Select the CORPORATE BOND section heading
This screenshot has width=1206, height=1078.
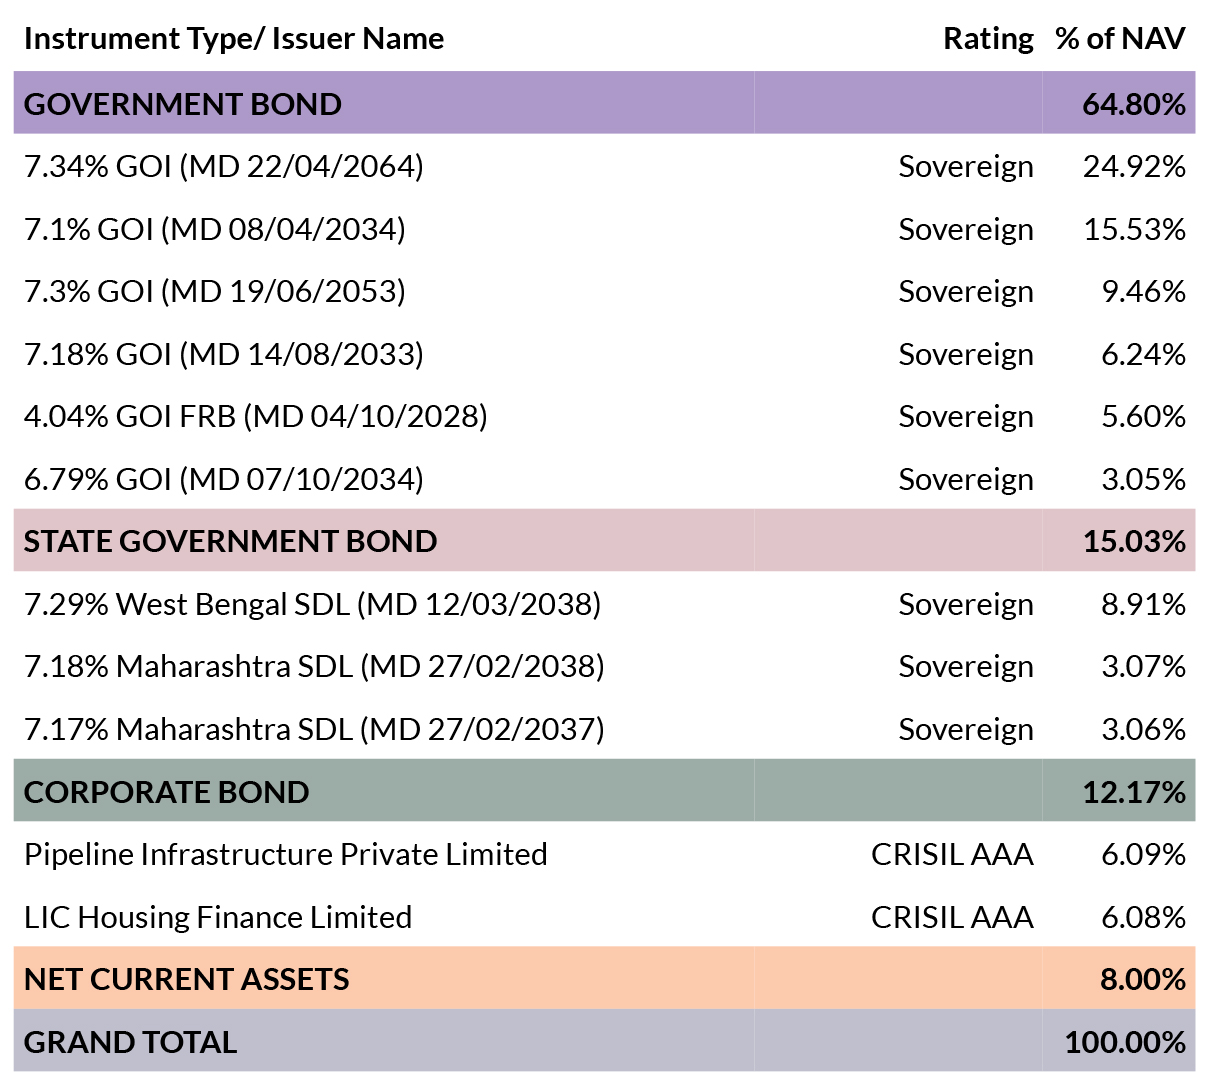click(x=167, y=792)
